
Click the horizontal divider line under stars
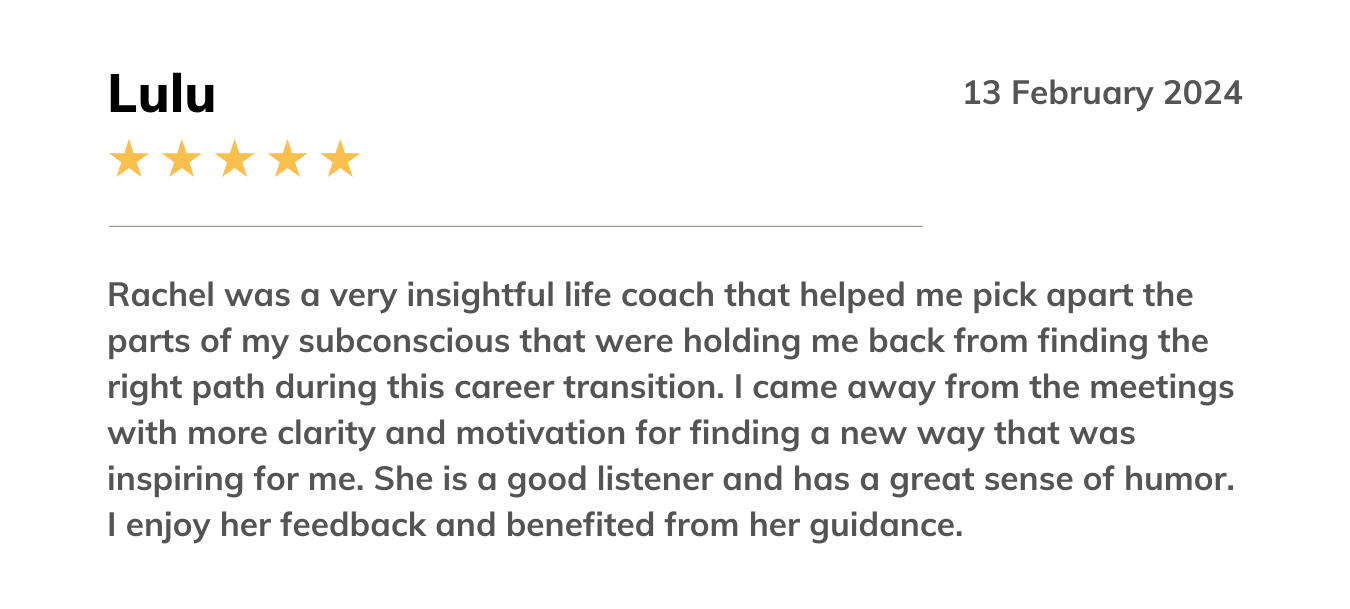[x=515, y=226]
